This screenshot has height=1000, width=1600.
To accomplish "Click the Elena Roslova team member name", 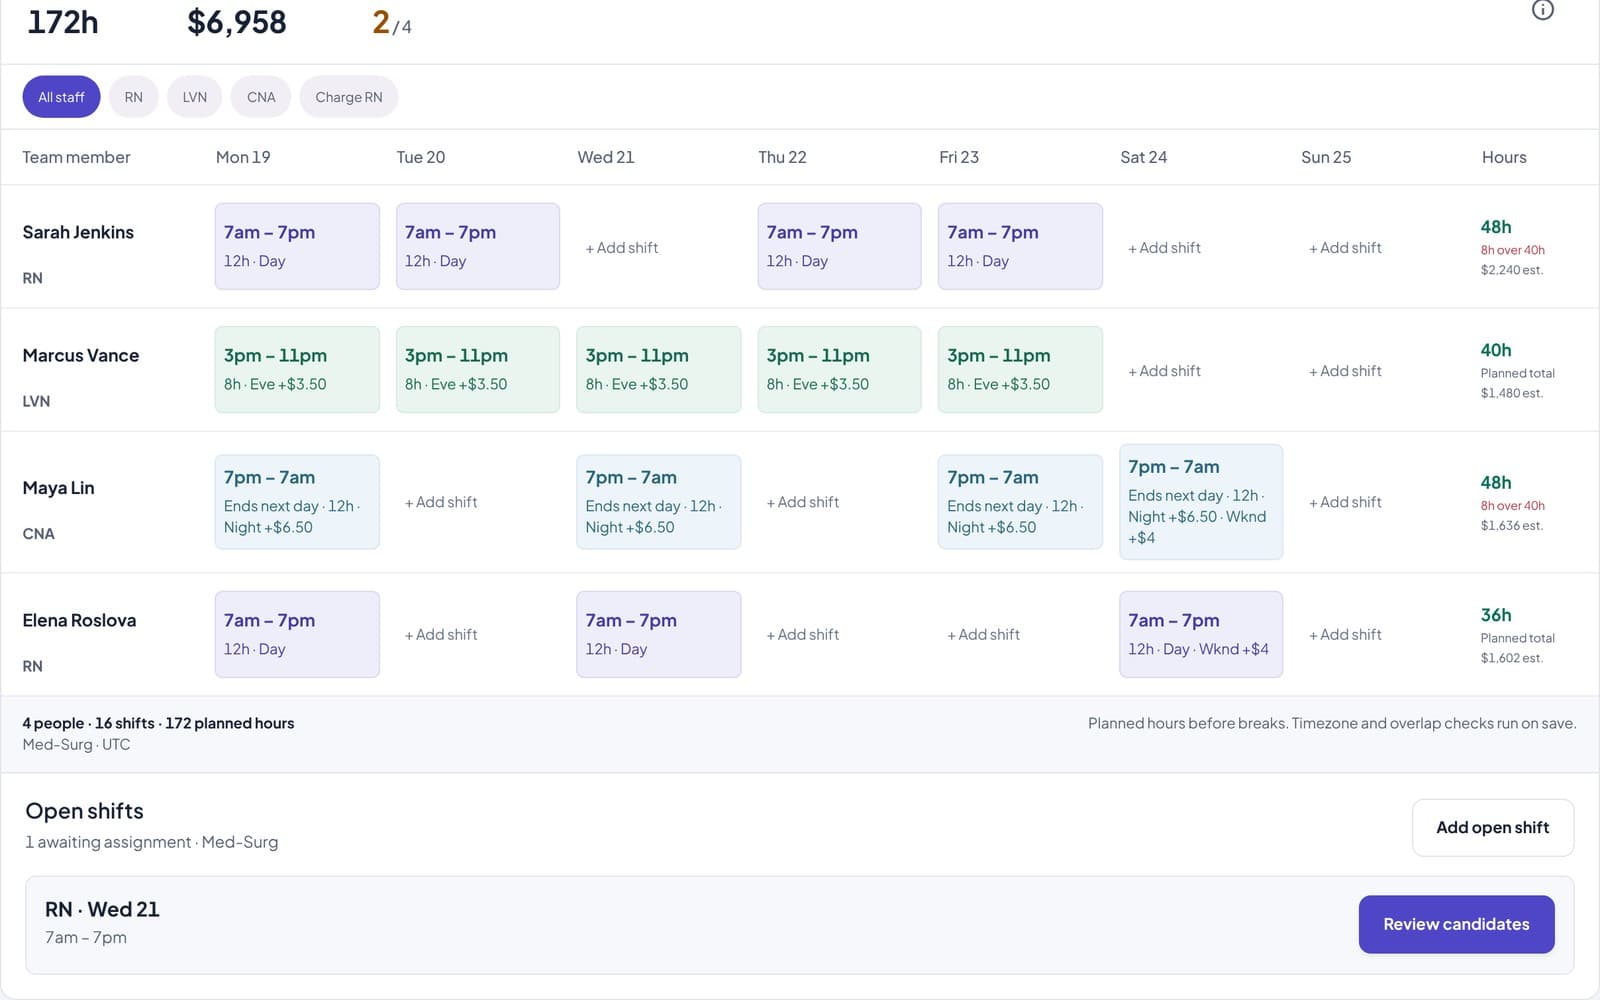I will (79, 620).
